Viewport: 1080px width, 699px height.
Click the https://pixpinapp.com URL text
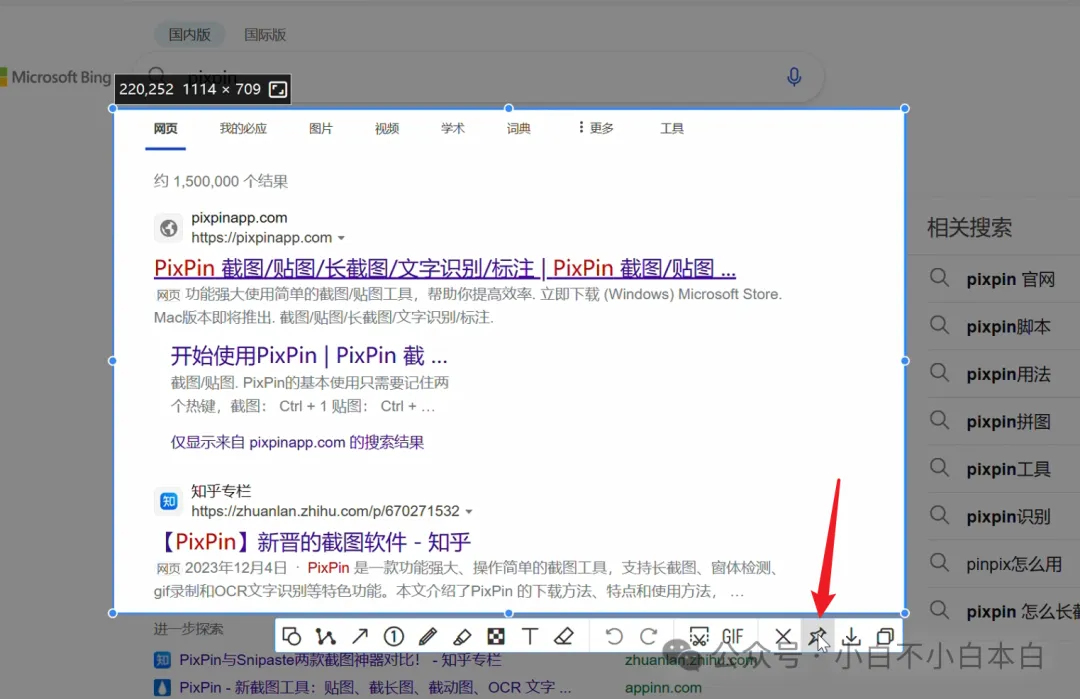(262, 238)
